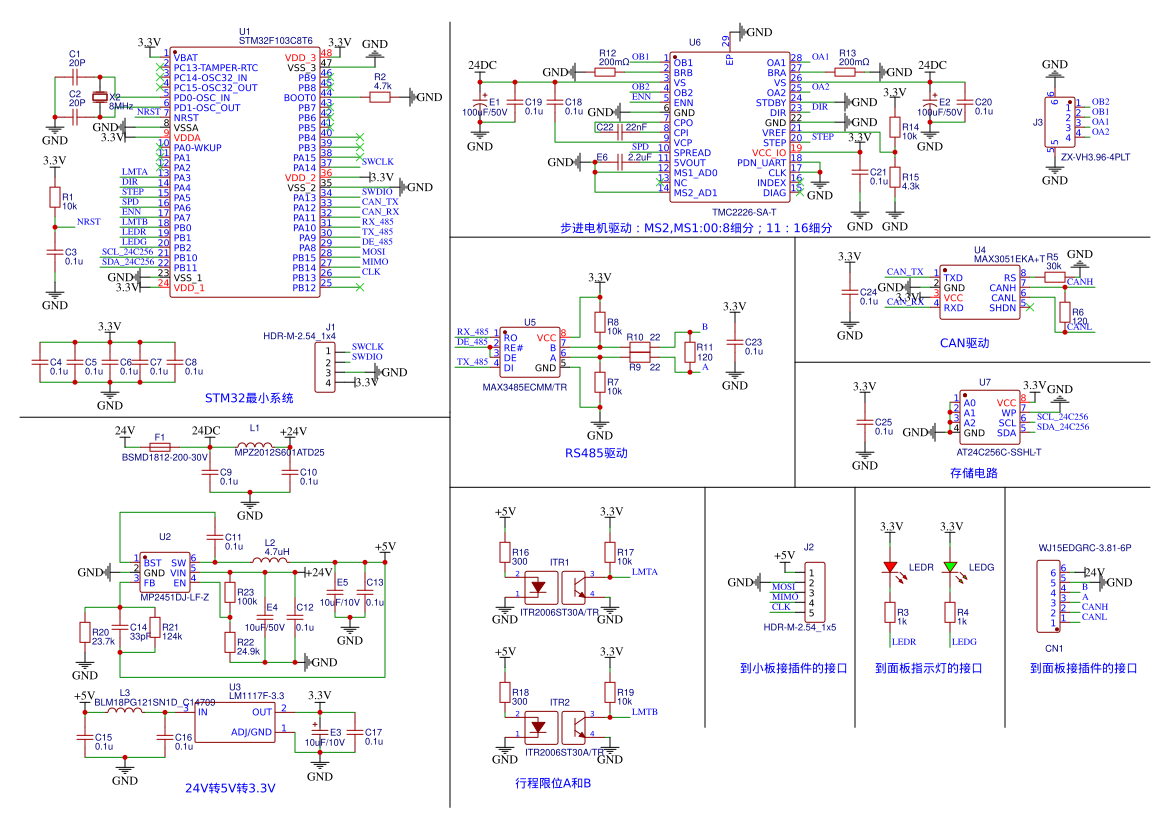Click the CAN驱动 section title

click(964, 344)
